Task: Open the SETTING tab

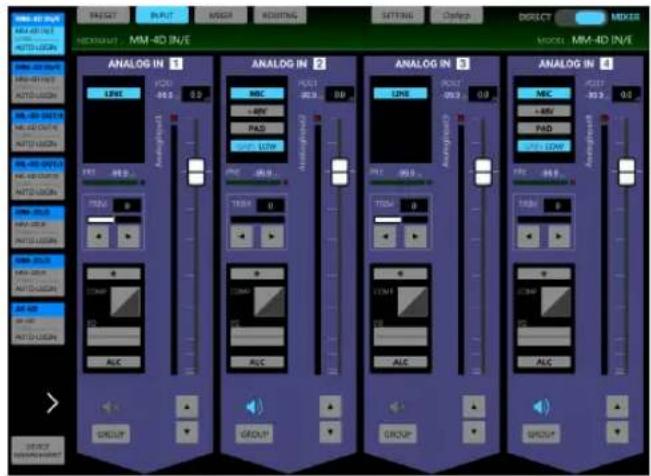Action: [398, 16]
